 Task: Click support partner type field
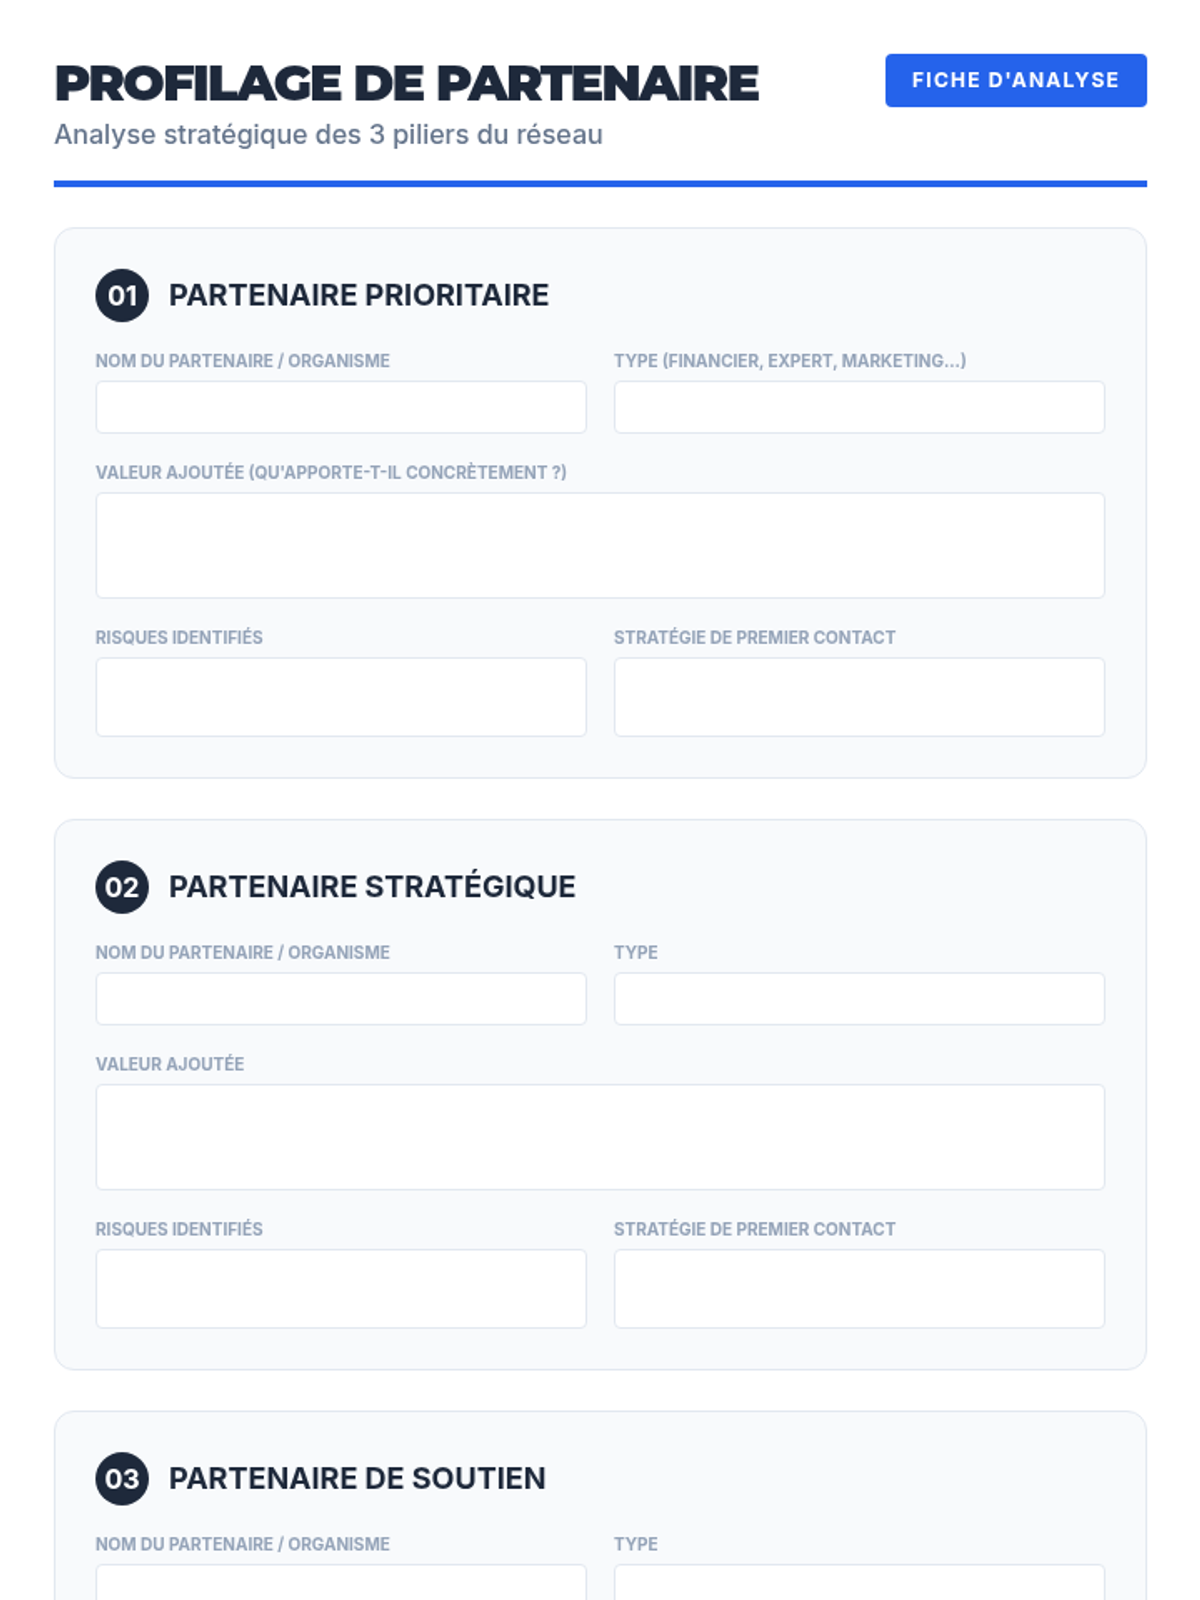click(x=858, y=1583)
